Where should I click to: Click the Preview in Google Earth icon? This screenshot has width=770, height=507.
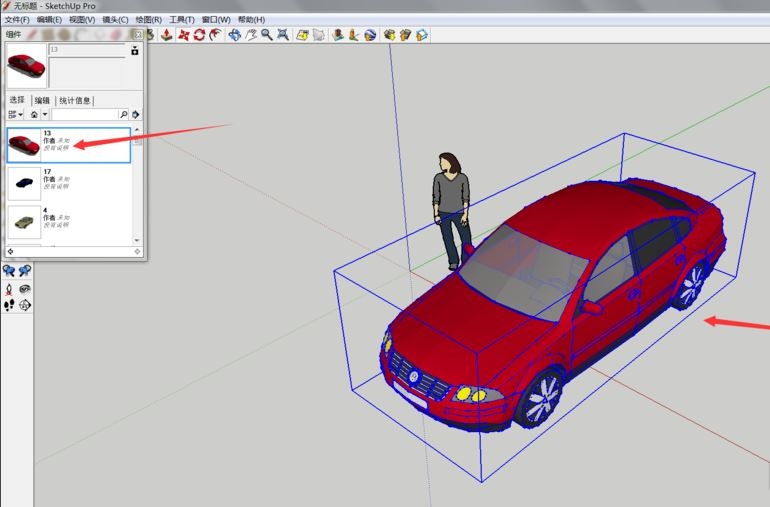tap(370, 35)
